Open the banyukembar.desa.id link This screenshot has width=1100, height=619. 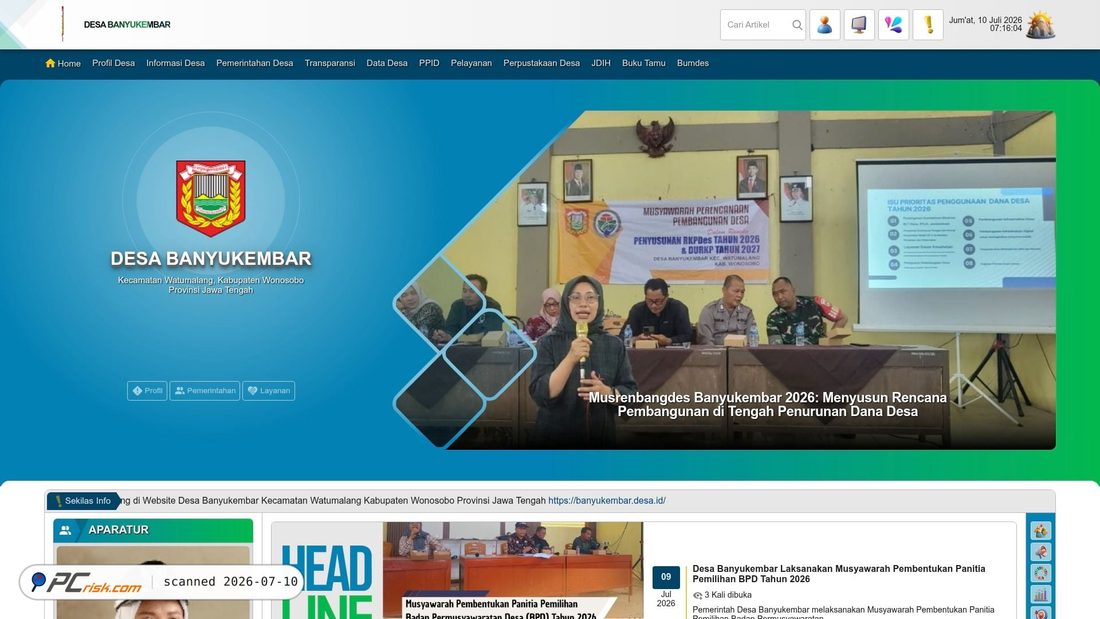(607, 500)
